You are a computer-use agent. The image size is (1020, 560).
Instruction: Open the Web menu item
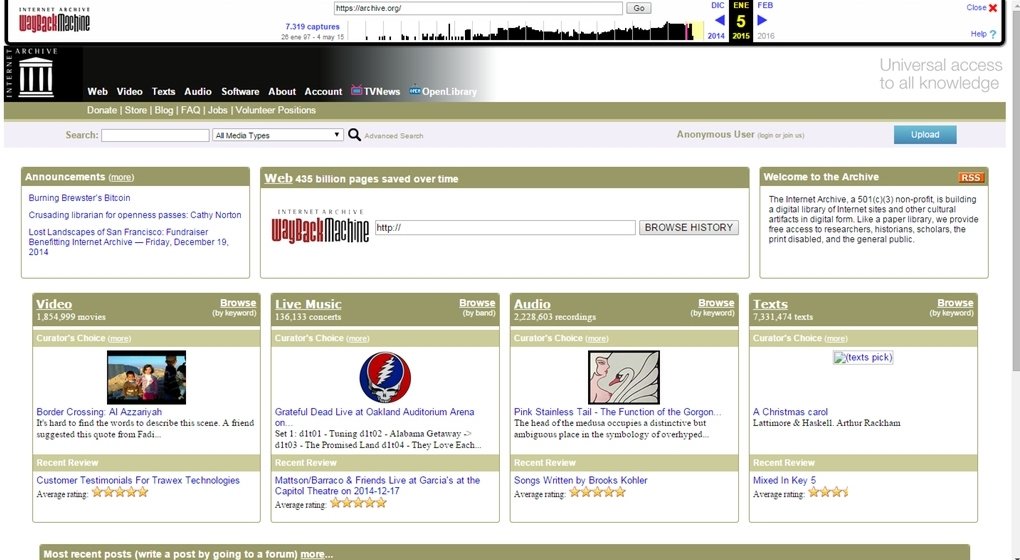pos(97,92)
